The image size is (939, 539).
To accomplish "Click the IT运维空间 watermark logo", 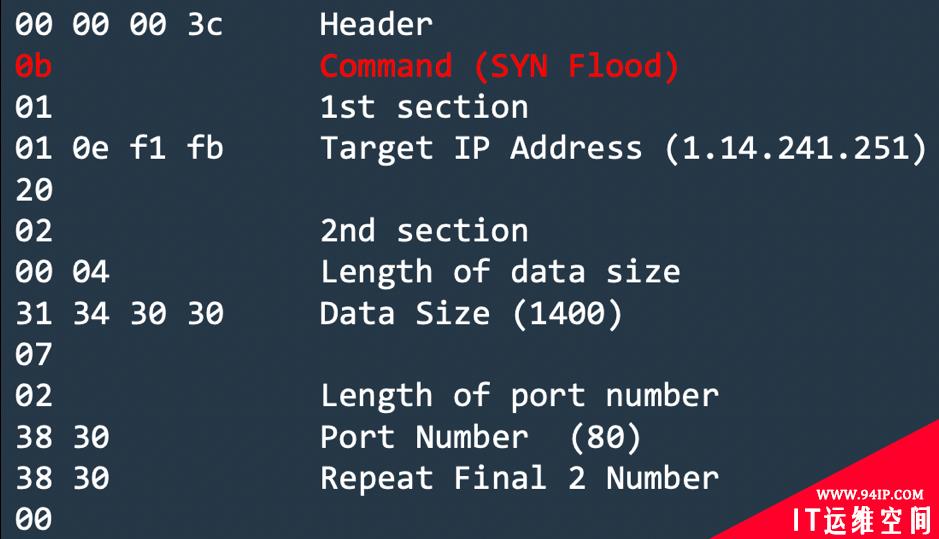I will coord(861,520).
